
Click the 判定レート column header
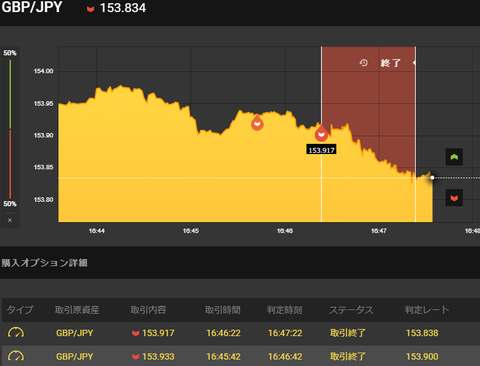427,310
